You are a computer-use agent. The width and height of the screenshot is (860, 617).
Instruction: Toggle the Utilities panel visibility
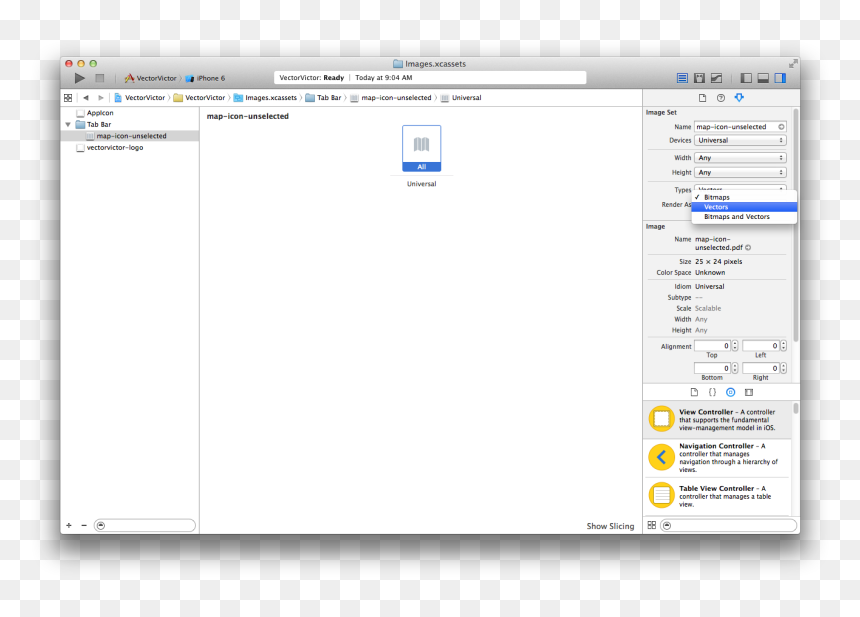[780, 78]
